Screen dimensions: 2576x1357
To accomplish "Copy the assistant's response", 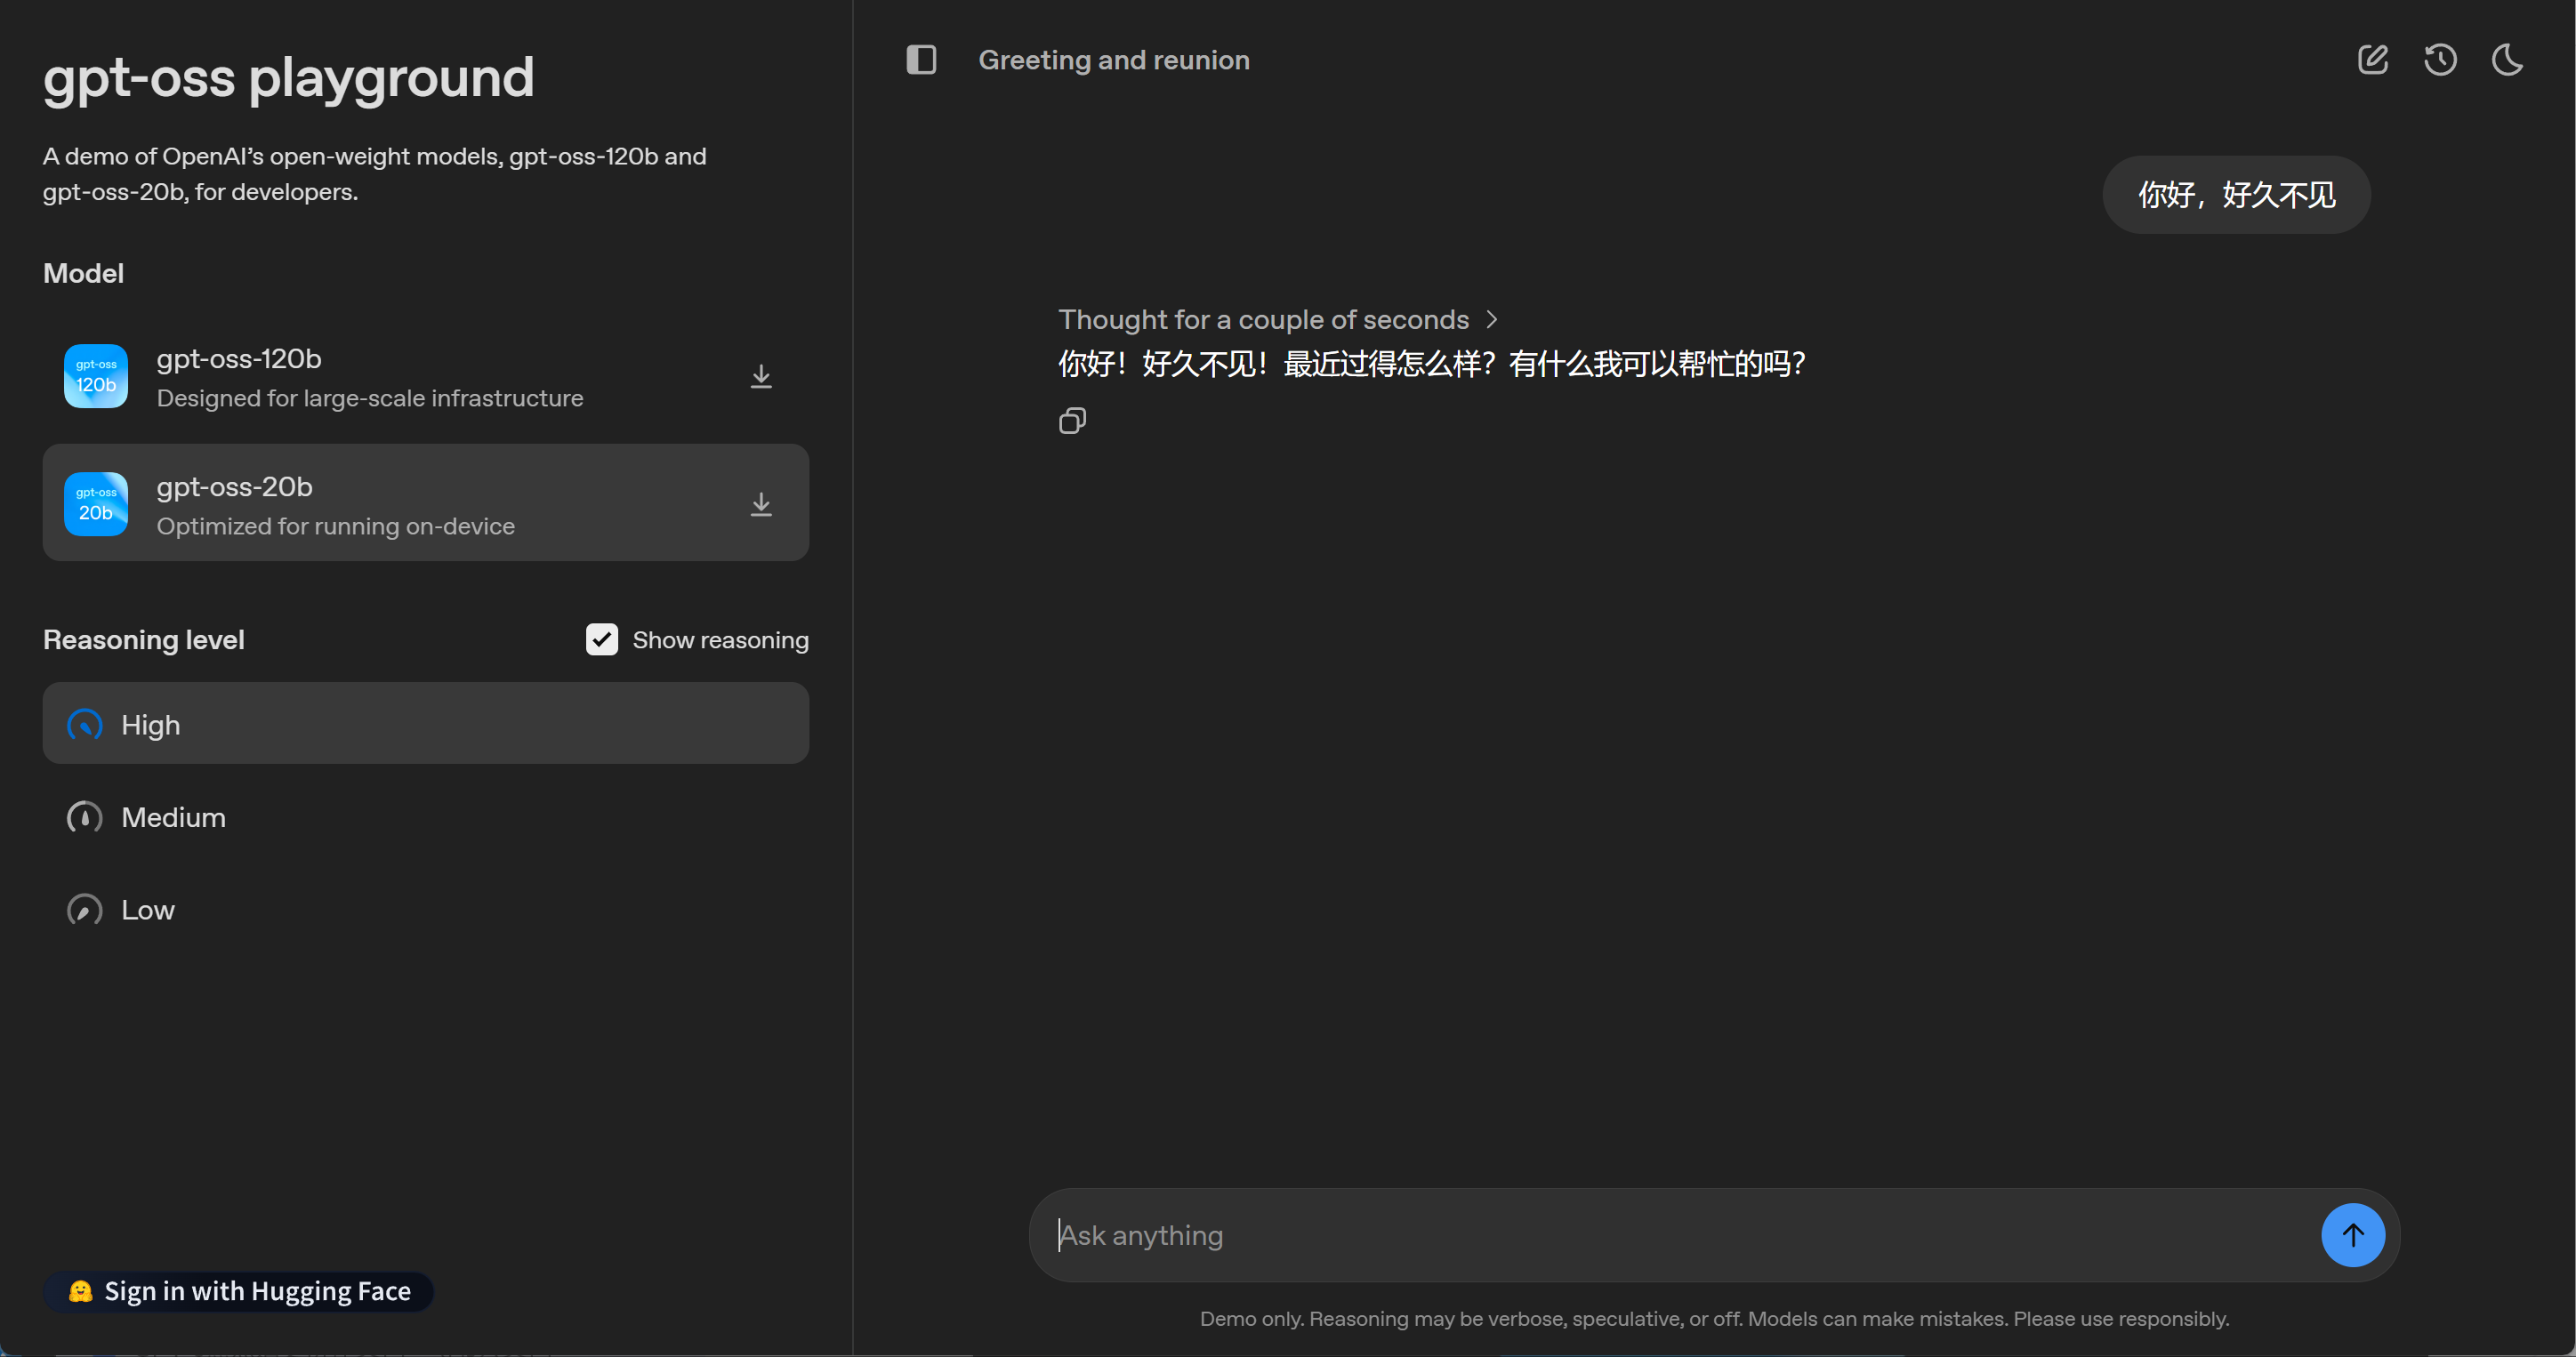I will (x=1072, y=421).
